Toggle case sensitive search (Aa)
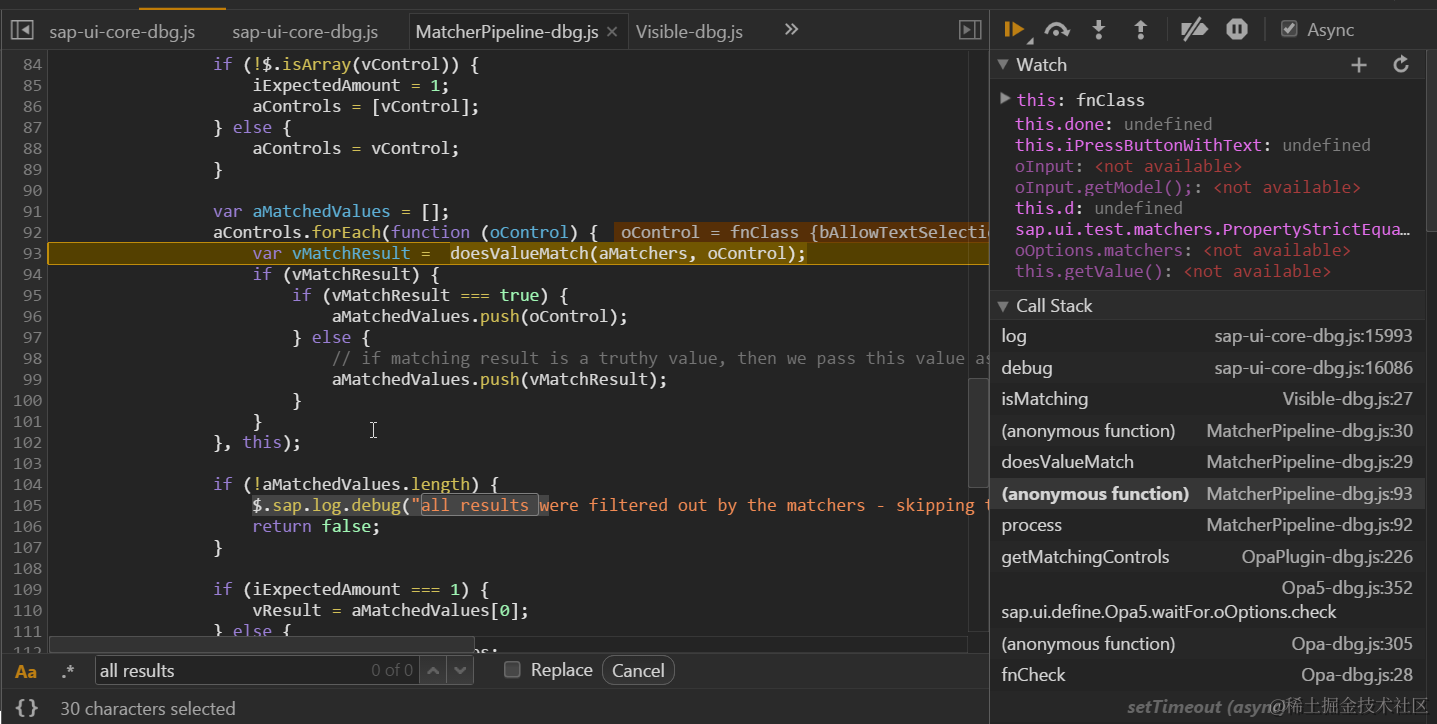Image resolution: width=1437 pixels, height=724 pixels. click(x=26, y=671)
